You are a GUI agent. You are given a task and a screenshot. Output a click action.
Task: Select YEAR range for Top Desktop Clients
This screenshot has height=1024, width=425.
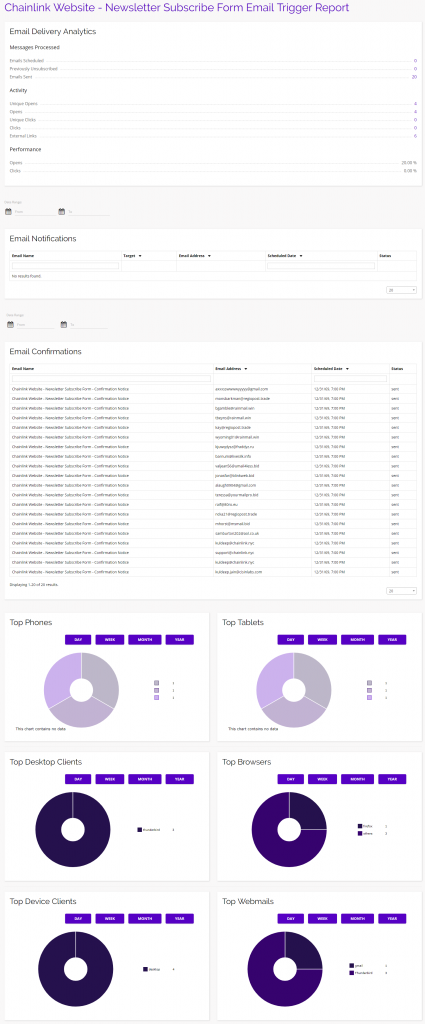coord(180,779)
